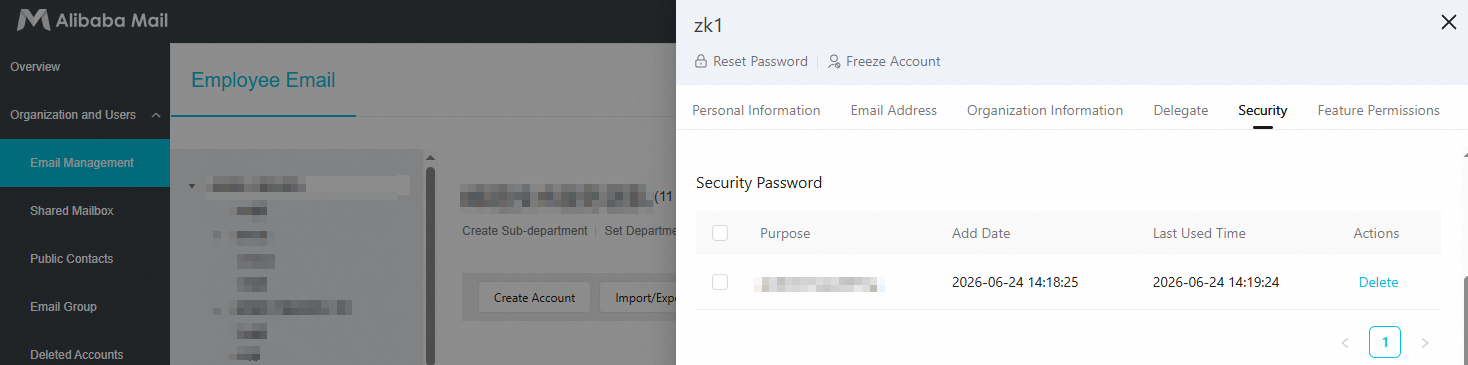Go to previous page arrow
The image size is (1468, 365).
pyautogui.click(x=1345, y=343)
